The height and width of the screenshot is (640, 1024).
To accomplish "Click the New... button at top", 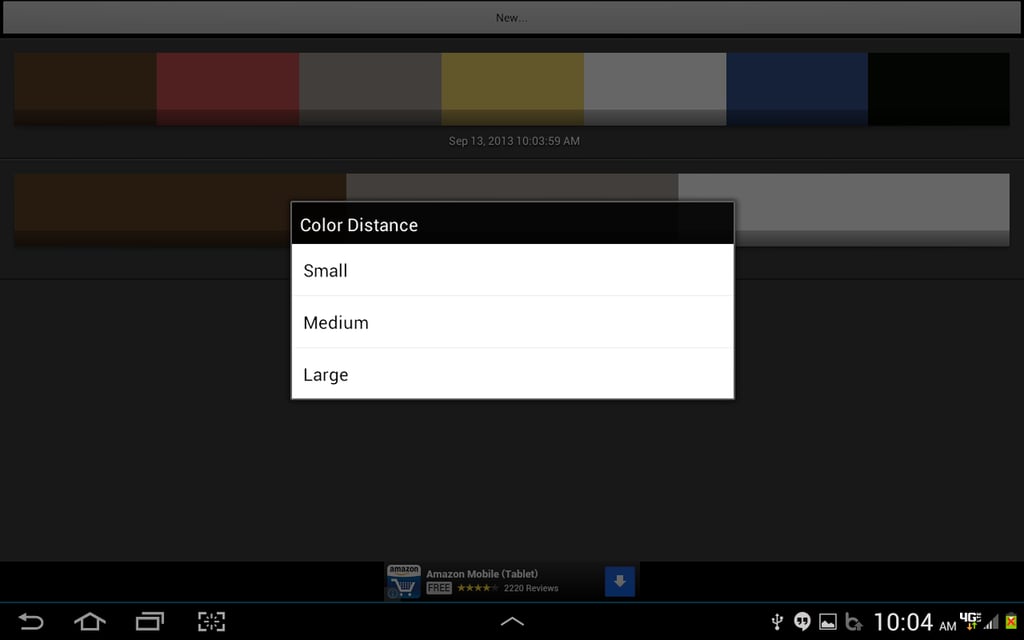I will [511, 18].
